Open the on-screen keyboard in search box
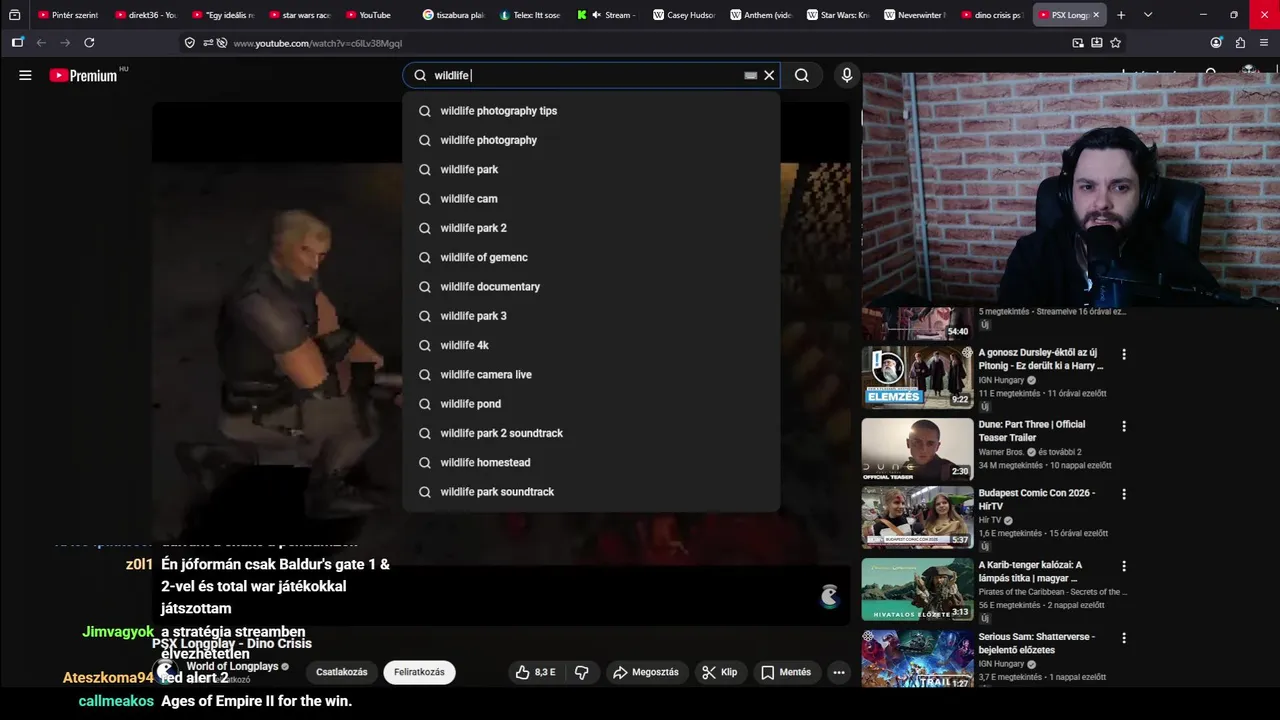This screenshot has height=720, width=1280. pyautogui.click(x=751, y=75)
